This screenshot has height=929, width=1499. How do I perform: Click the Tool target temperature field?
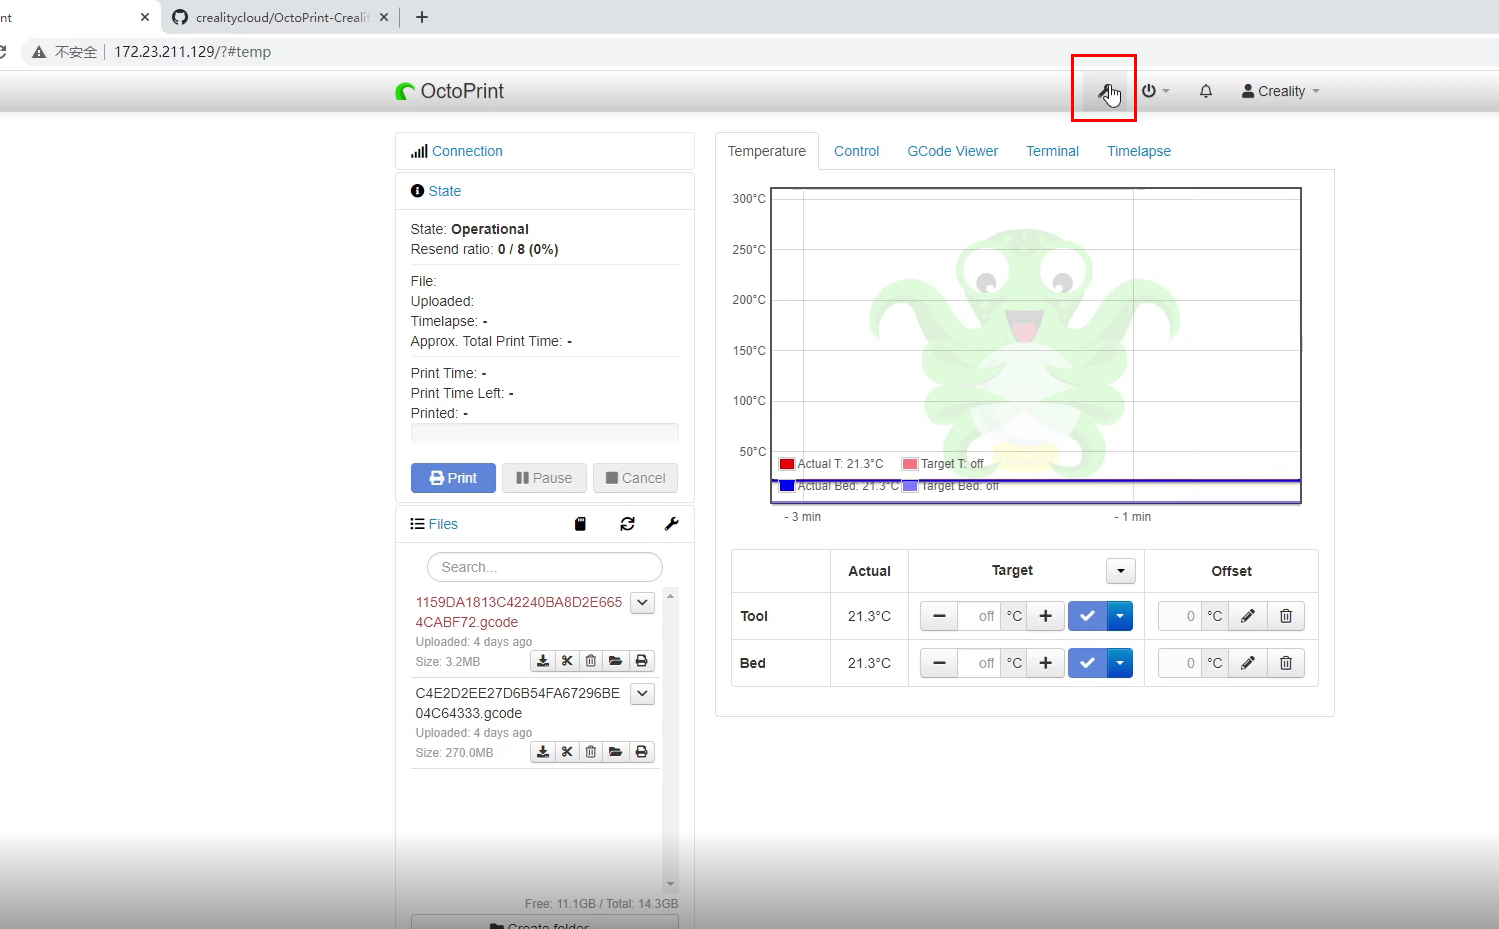(979, 616)
